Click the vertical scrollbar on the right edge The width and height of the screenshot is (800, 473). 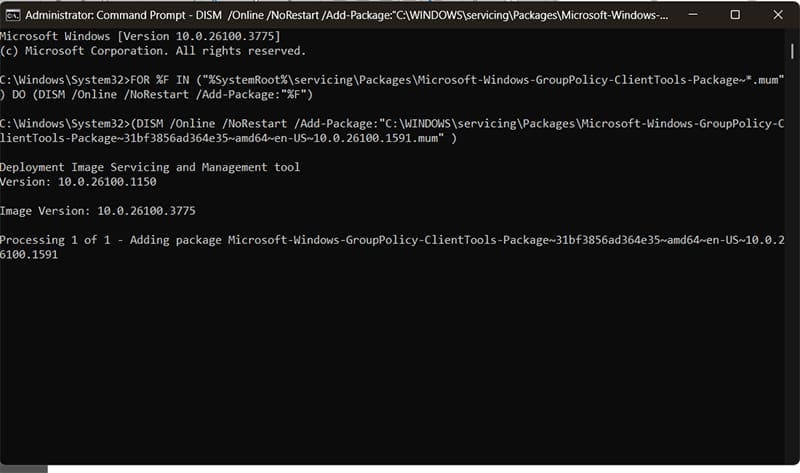[793, 250]
